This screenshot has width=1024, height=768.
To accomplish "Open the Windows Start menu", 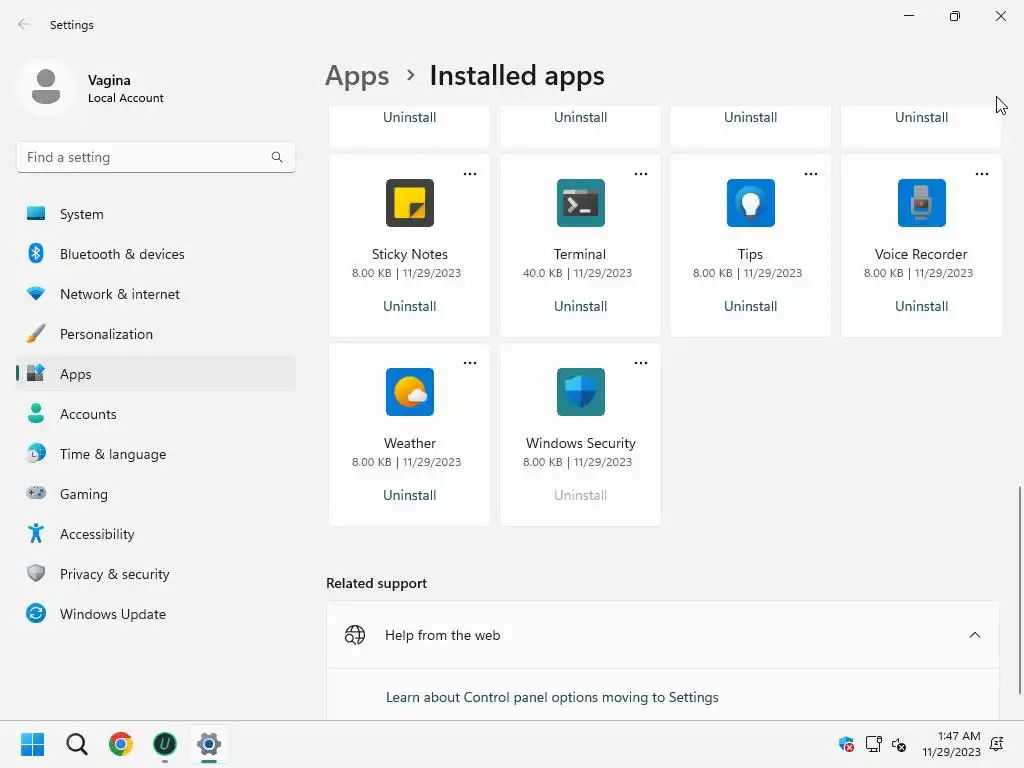I will tap(32, 744).
